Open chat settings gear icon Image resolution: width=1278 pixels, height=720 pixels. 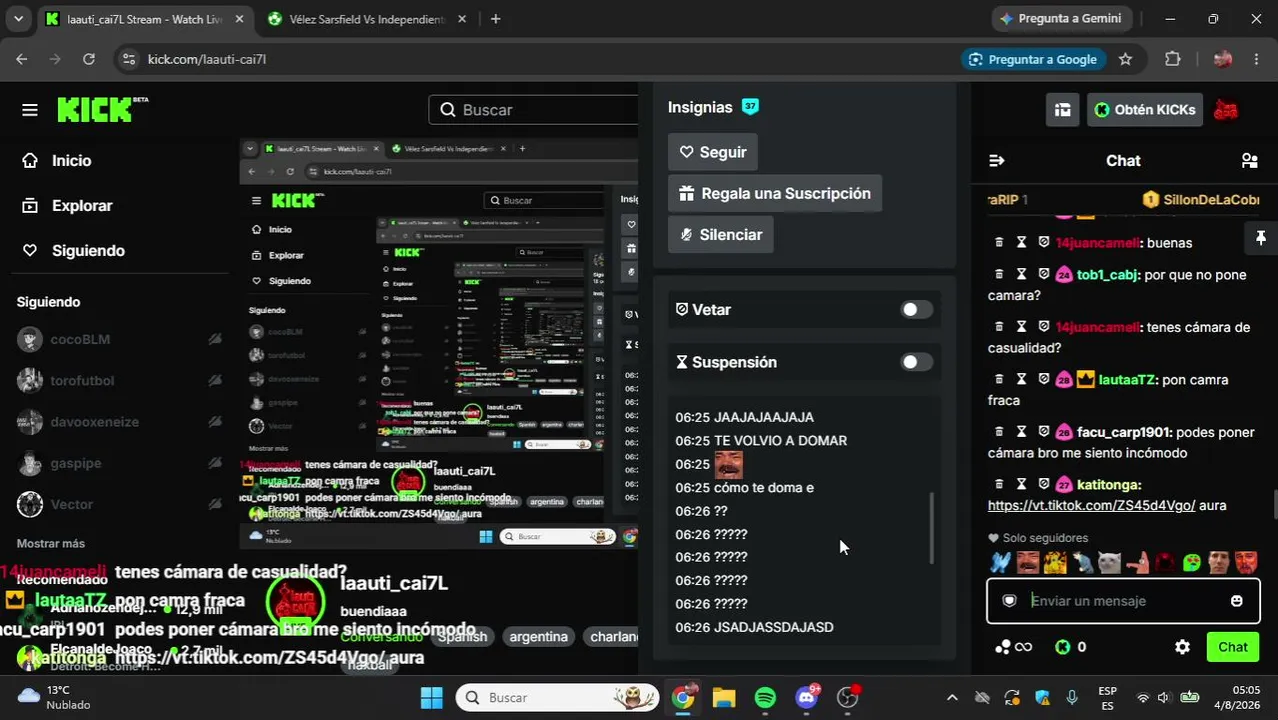pyautogui.click(x=1182, y=647)
